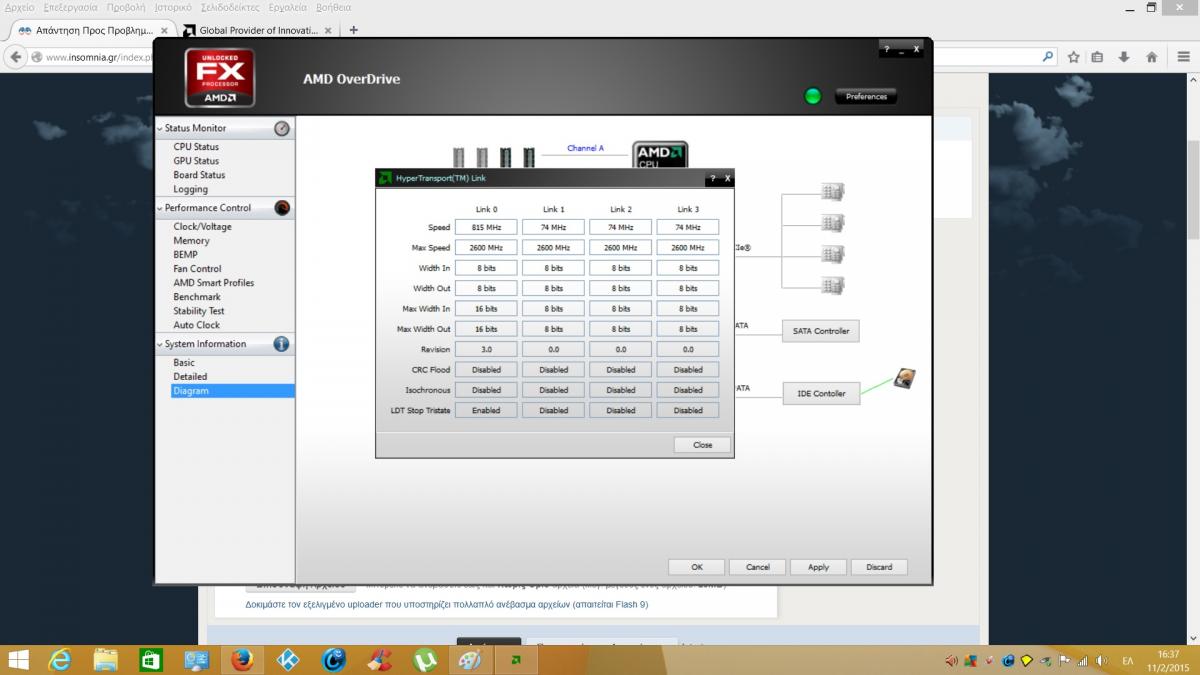The height and width of the screenshot is (675, 1200).
Task: Click search magnifier in Firefox search box
Action: [1048, 57]
